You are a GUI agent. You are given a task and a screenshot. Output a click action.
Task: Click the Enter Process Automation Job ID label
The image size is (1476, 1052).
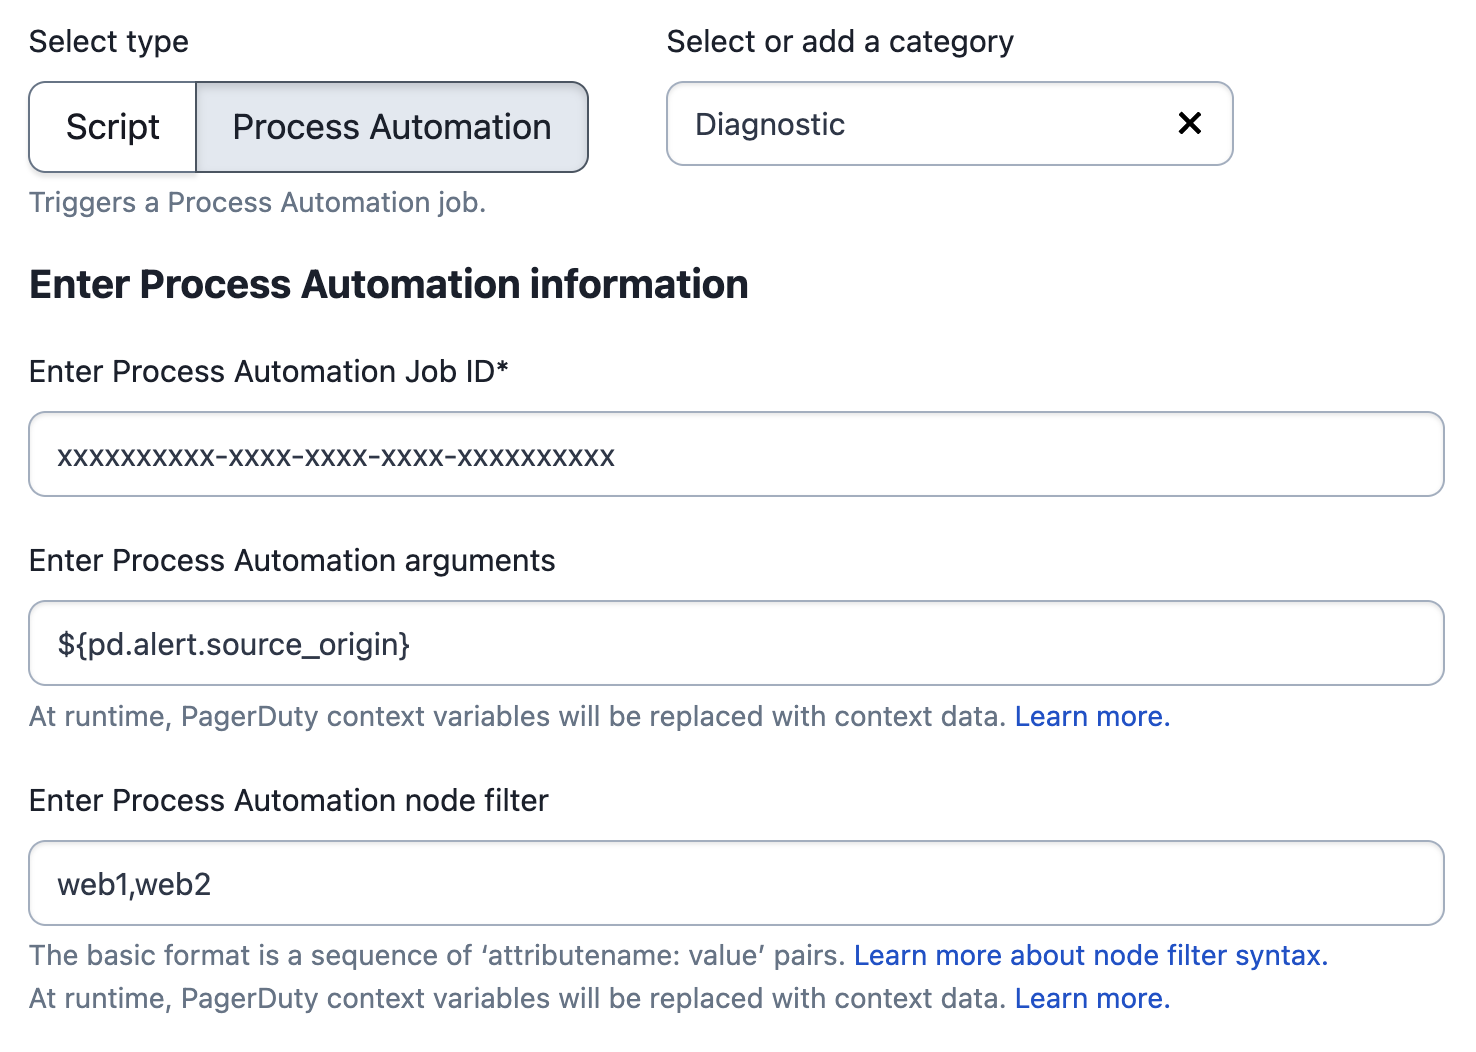268,372
